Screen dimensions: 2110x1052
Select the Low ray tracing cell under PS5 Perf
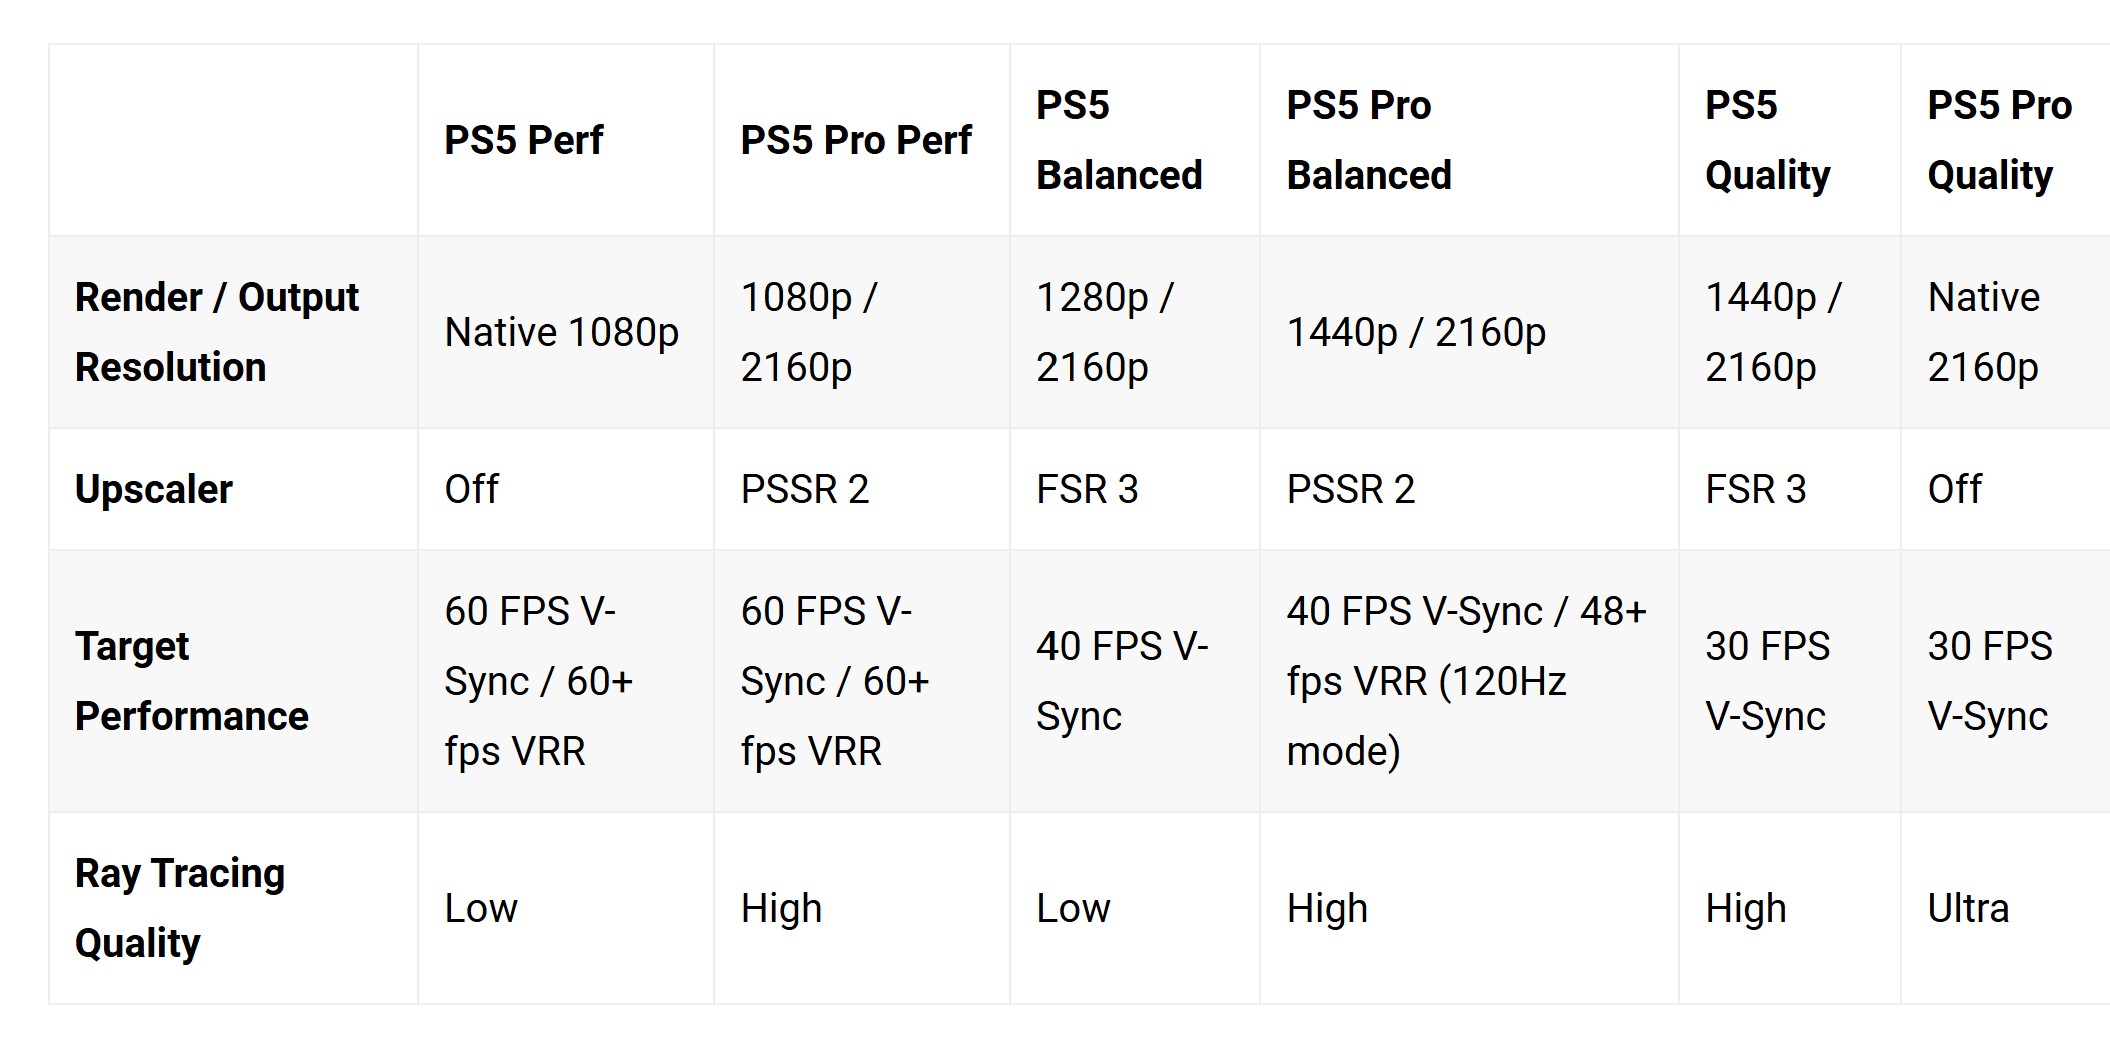[481, 908]
